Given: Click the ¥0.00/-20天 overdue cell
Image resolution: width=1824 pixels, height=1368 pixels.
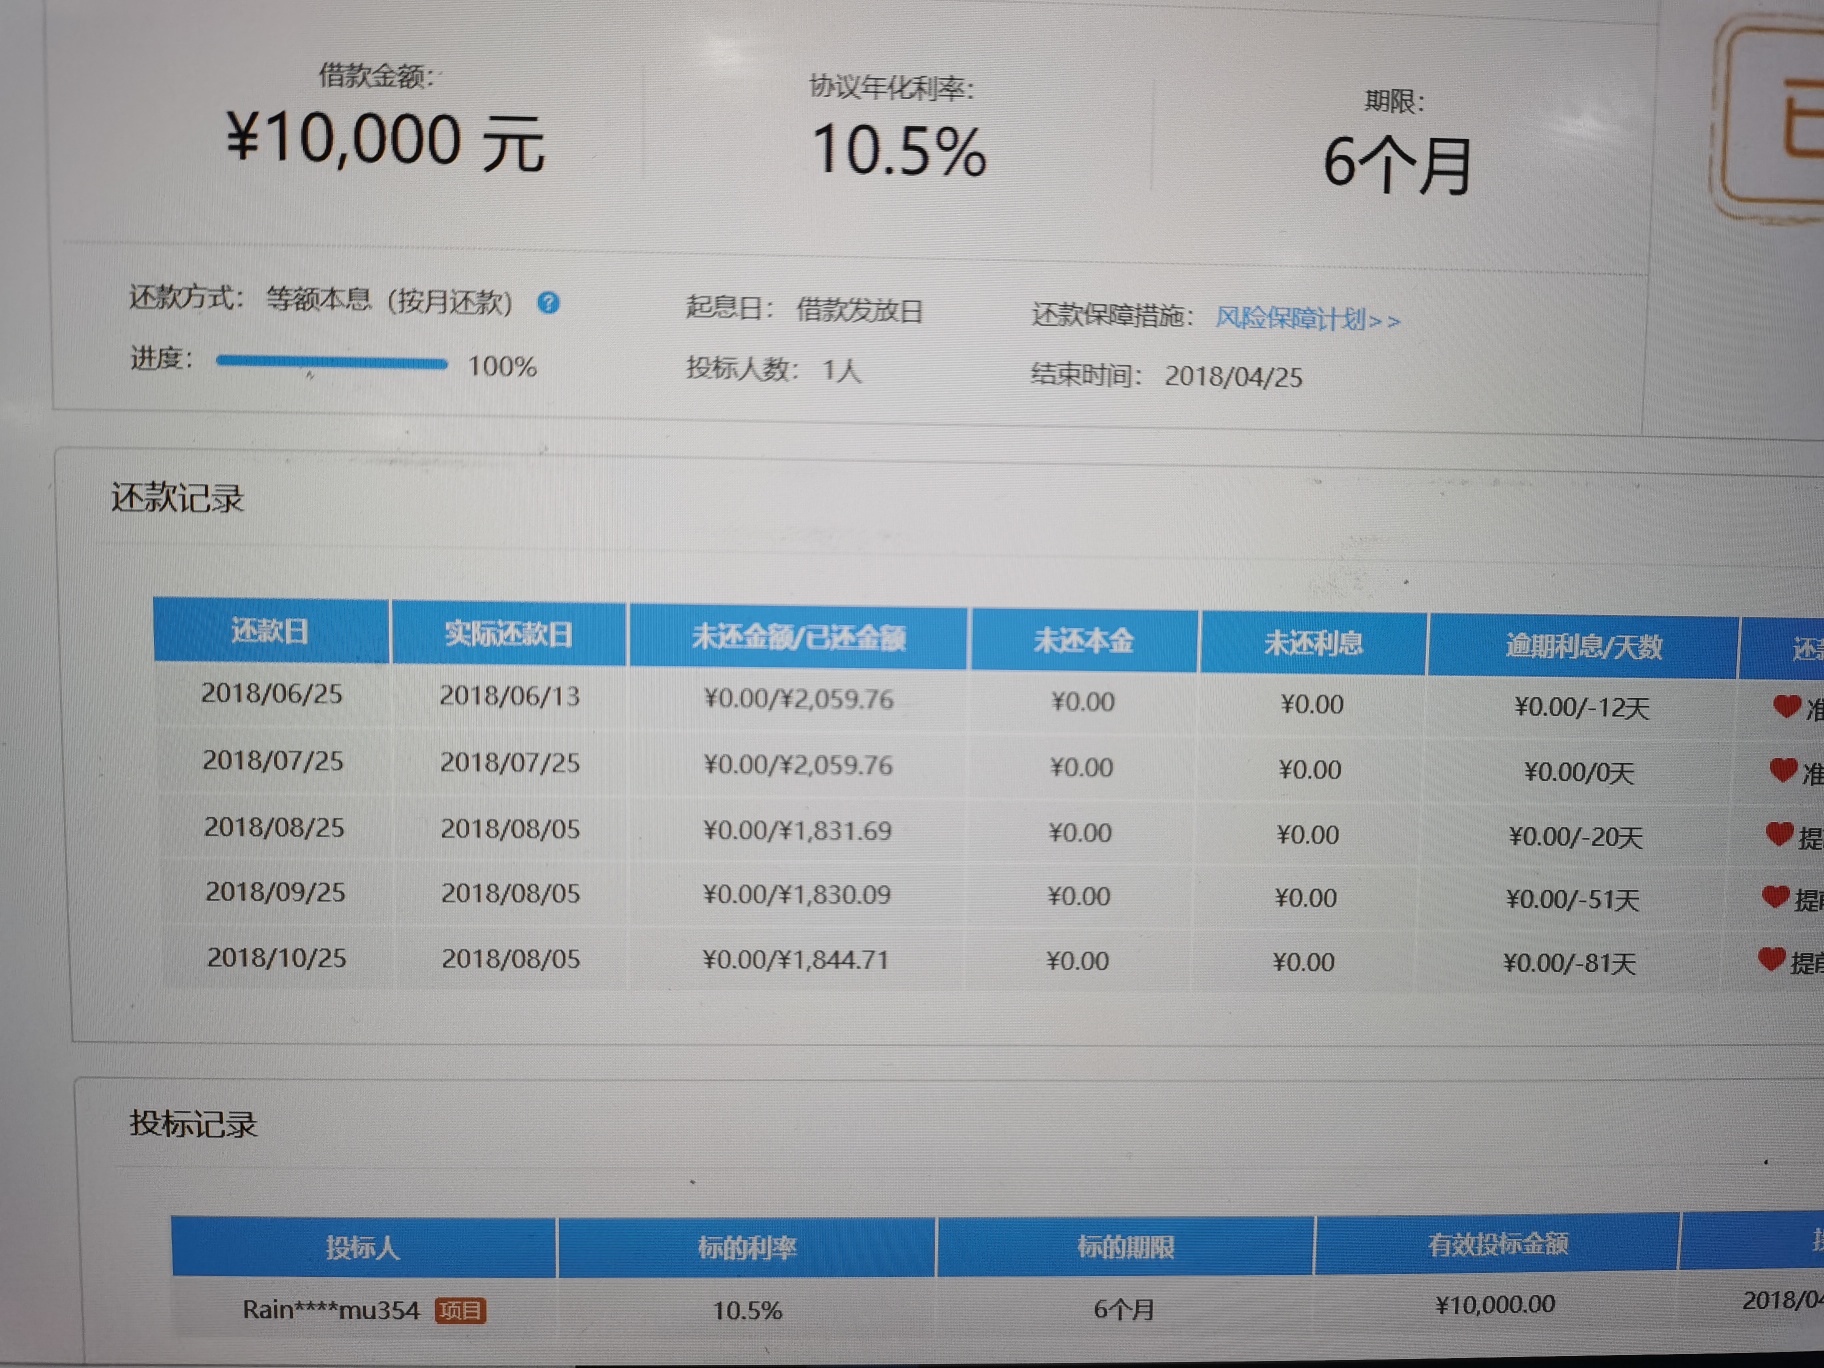Looking at the screenshot, I should (1575, 836).
